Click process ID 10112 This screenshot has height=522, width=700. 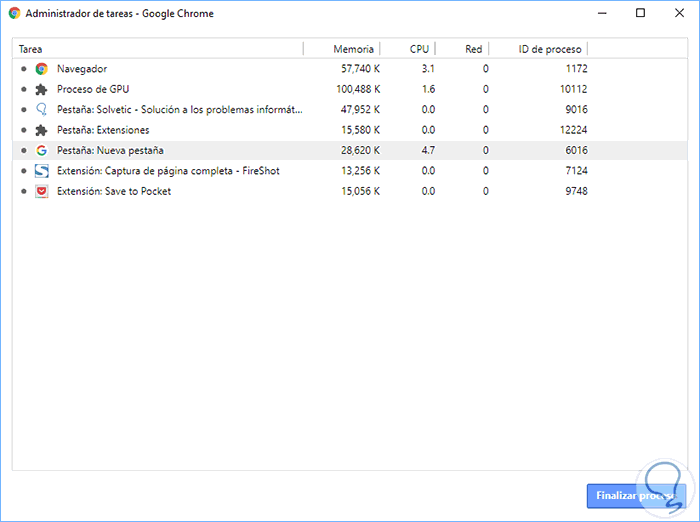[x=574, y=89]
